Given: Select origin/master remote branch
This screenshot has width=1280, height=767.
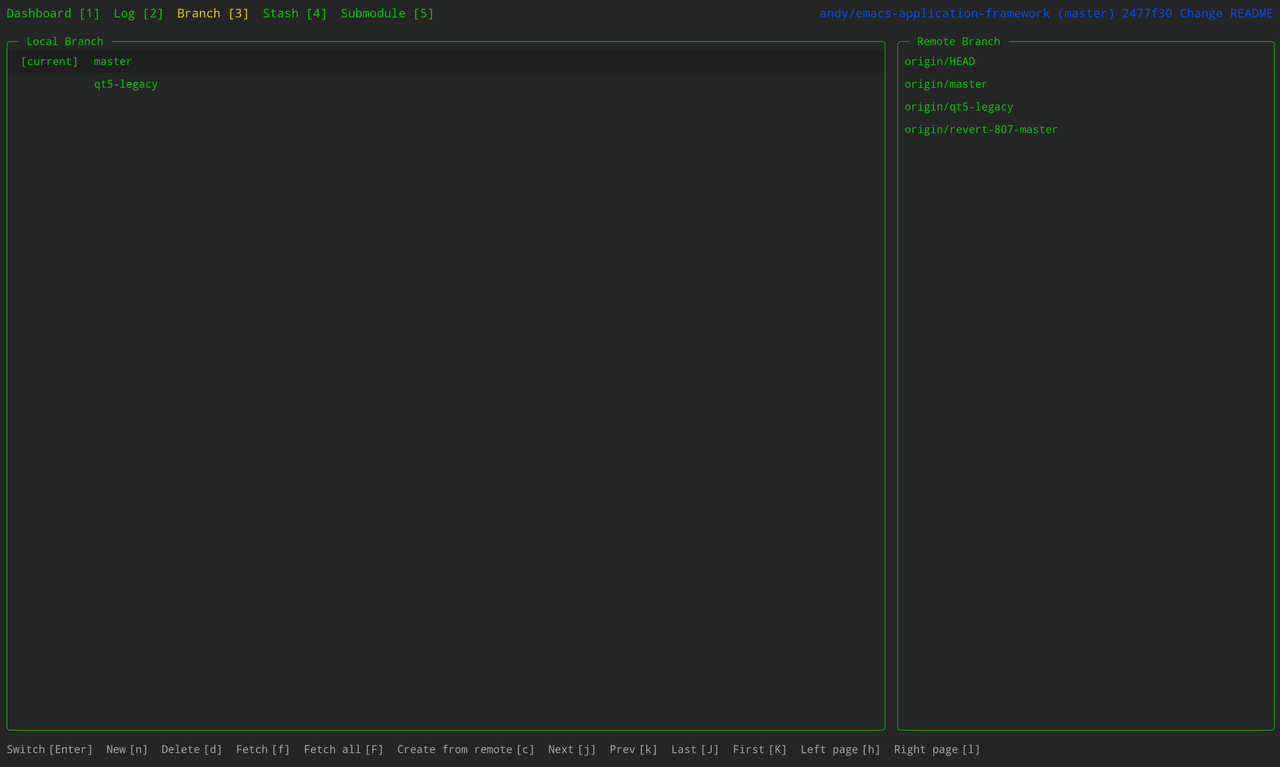Looking at the screenshot, I should pos(946,84).
